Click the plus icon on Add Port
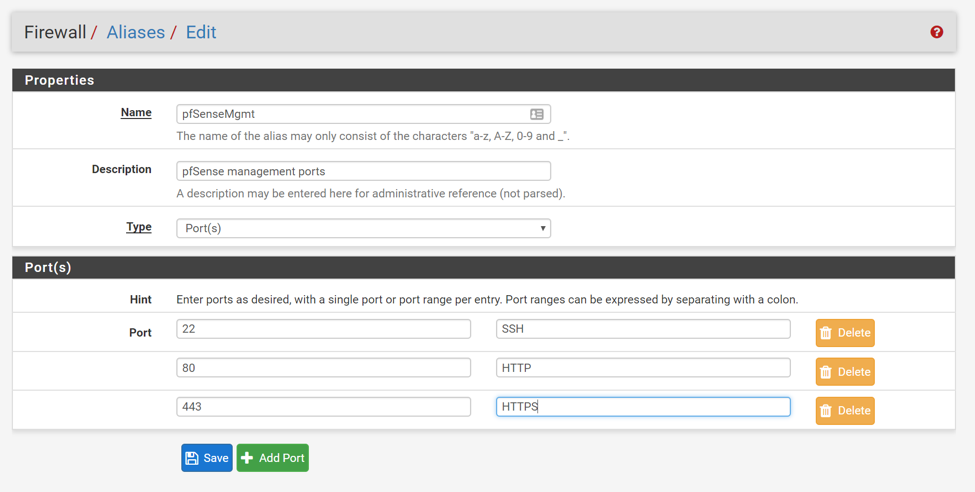 click(247, 458)
